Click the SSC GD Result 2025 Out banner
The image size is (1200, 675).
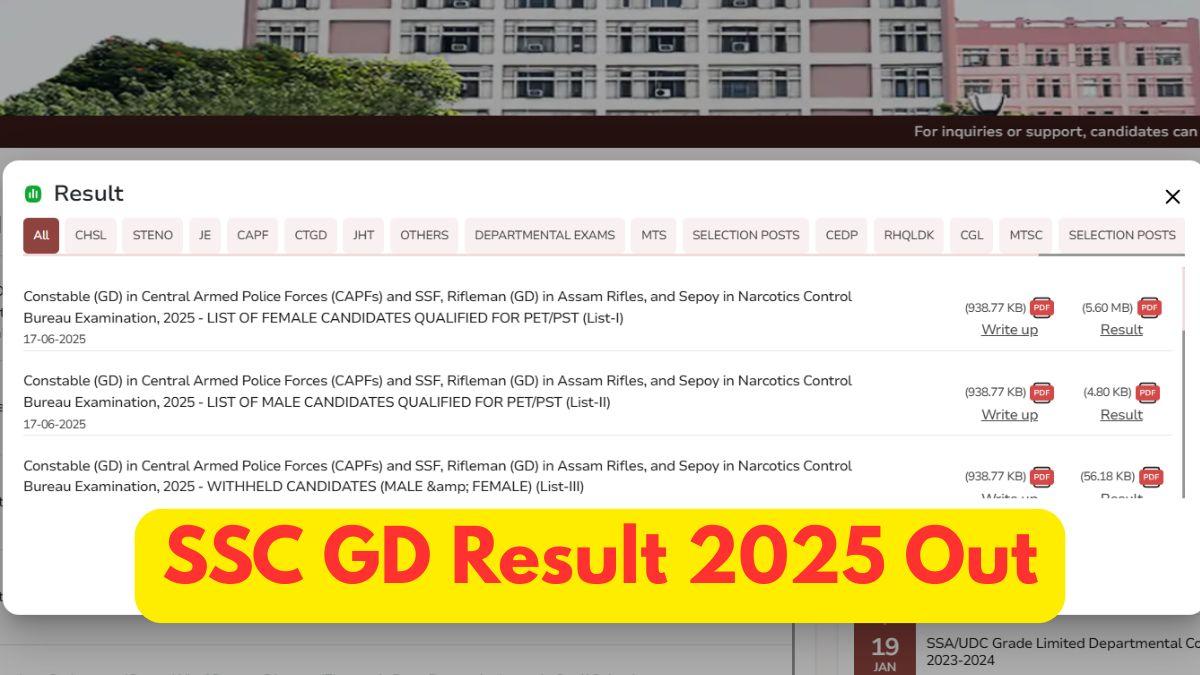coord(600,565)
